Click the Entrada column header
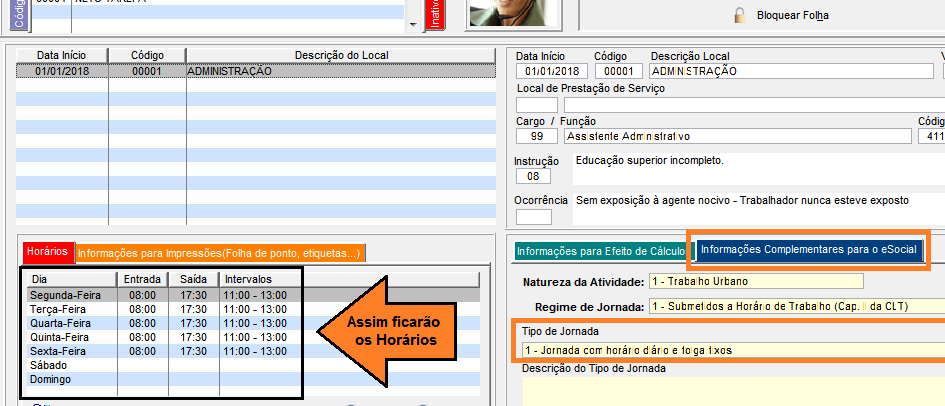Image resolution: width=945 pixels, height=406 pixels. coord(142,280)
